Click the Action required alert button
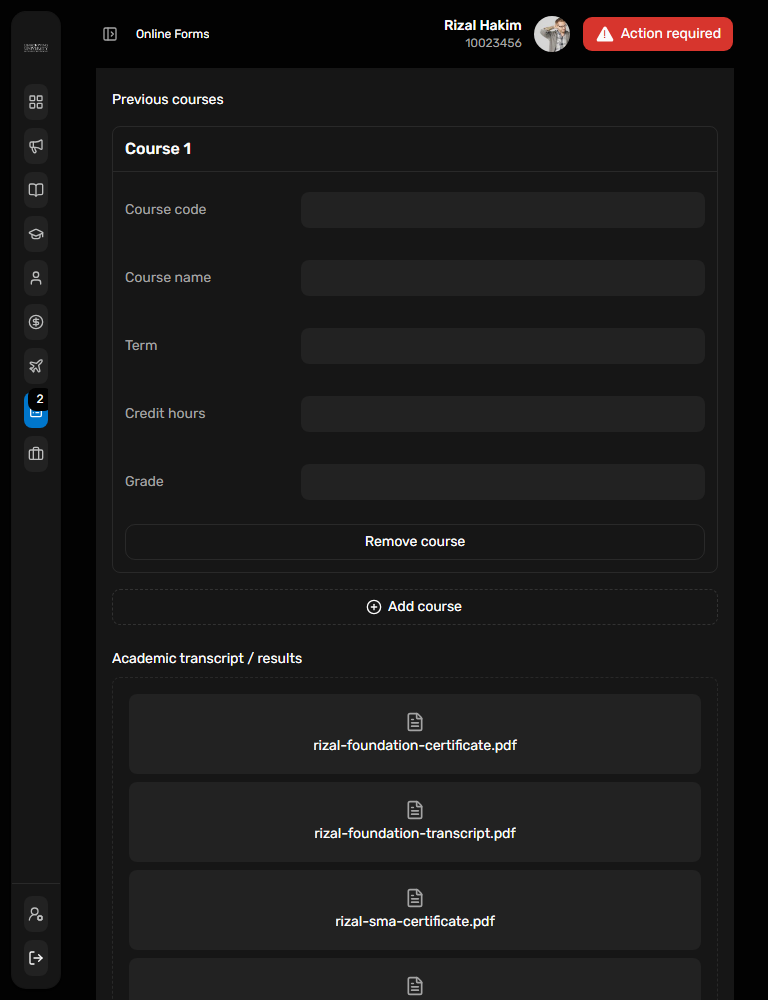The image size is (768, 1000). 658,34
